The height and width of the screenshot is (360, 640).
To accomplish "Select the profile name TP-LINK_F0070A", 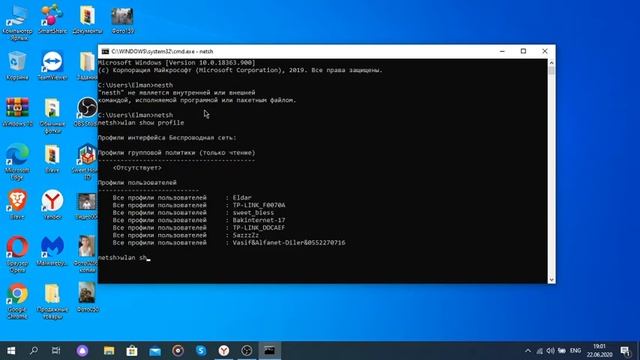I will [259, 205].
